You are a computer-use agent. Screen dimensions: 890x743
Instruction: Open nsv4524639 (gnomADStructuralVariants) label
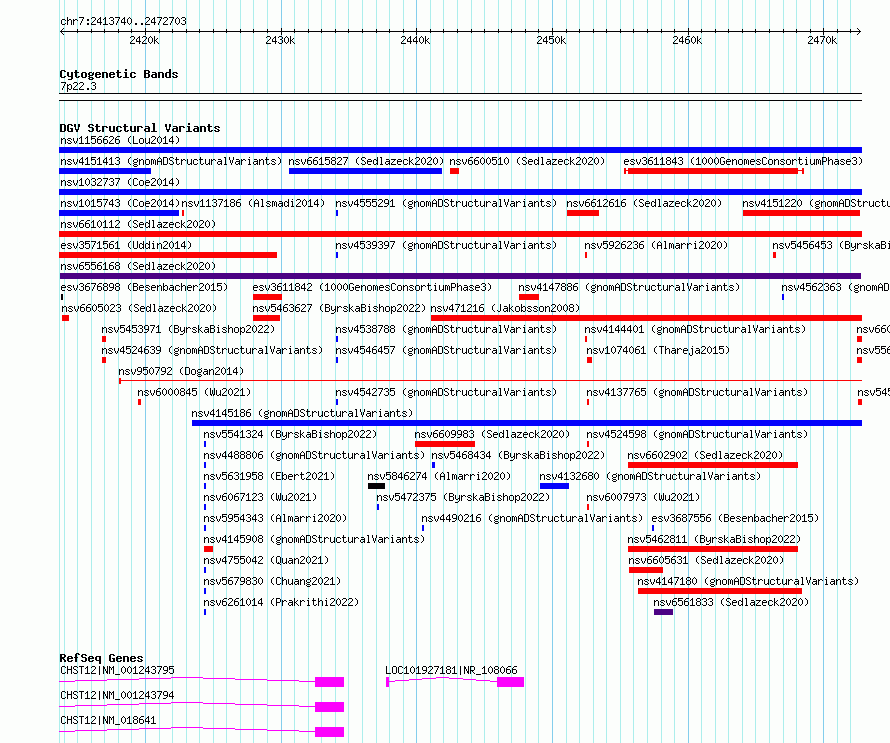[212, 350]
